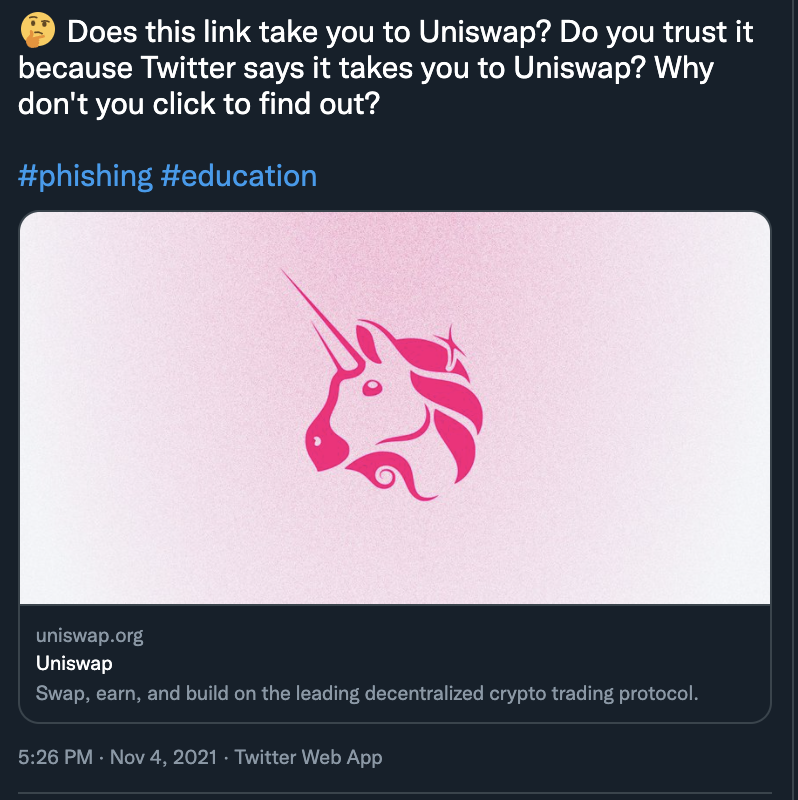Image resolution: width=798 pixels, height=800 pixels.
Task: Click the card description about crypto trading protocol
Action: point(367,693)
